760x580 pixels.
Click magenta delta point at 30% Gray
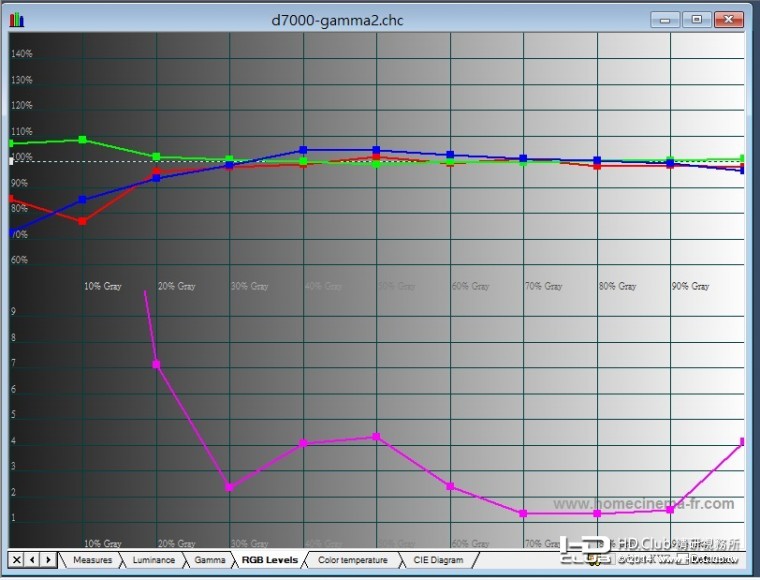(230, 487)
